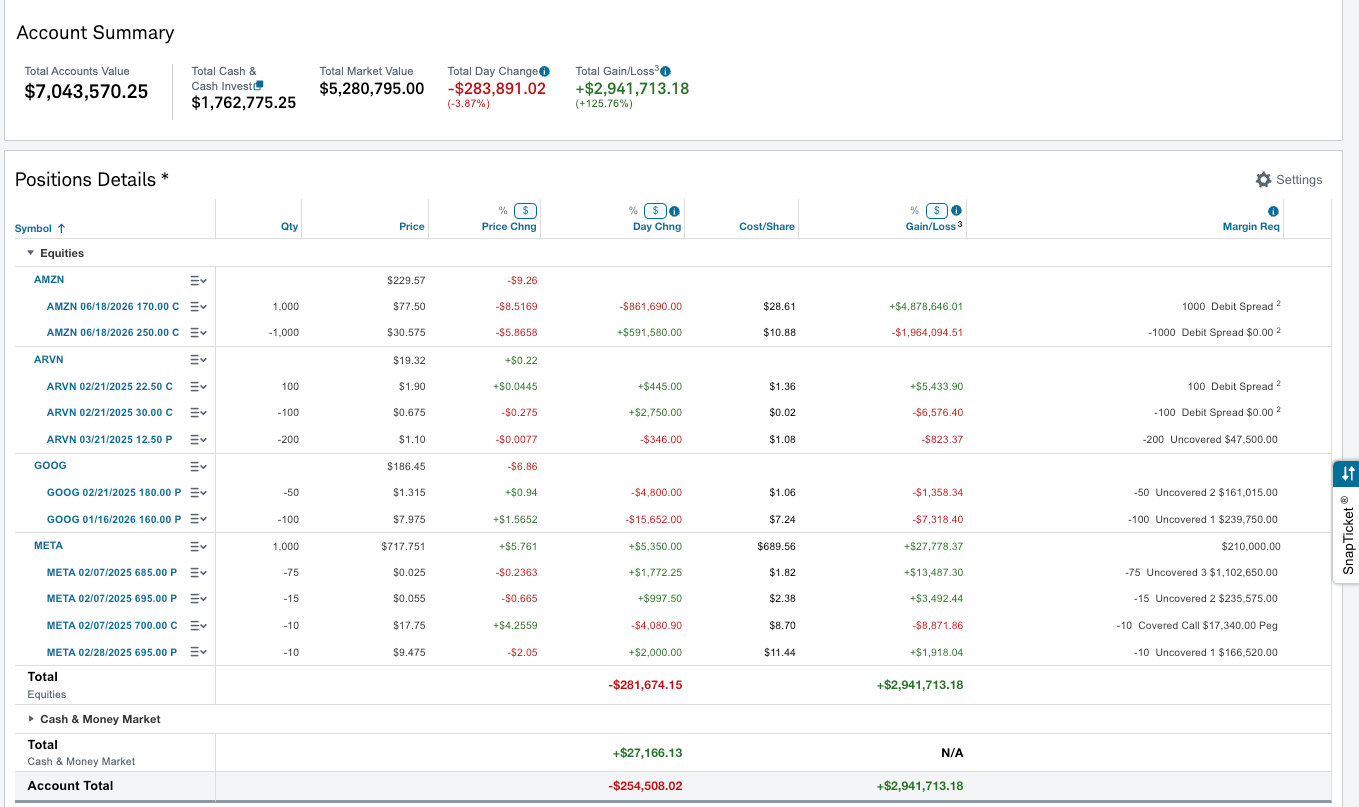Open the GOOG 02/21/2025 180.00 P option link
The height and width of the screenshot is (807, 1359).
[114, 493]
